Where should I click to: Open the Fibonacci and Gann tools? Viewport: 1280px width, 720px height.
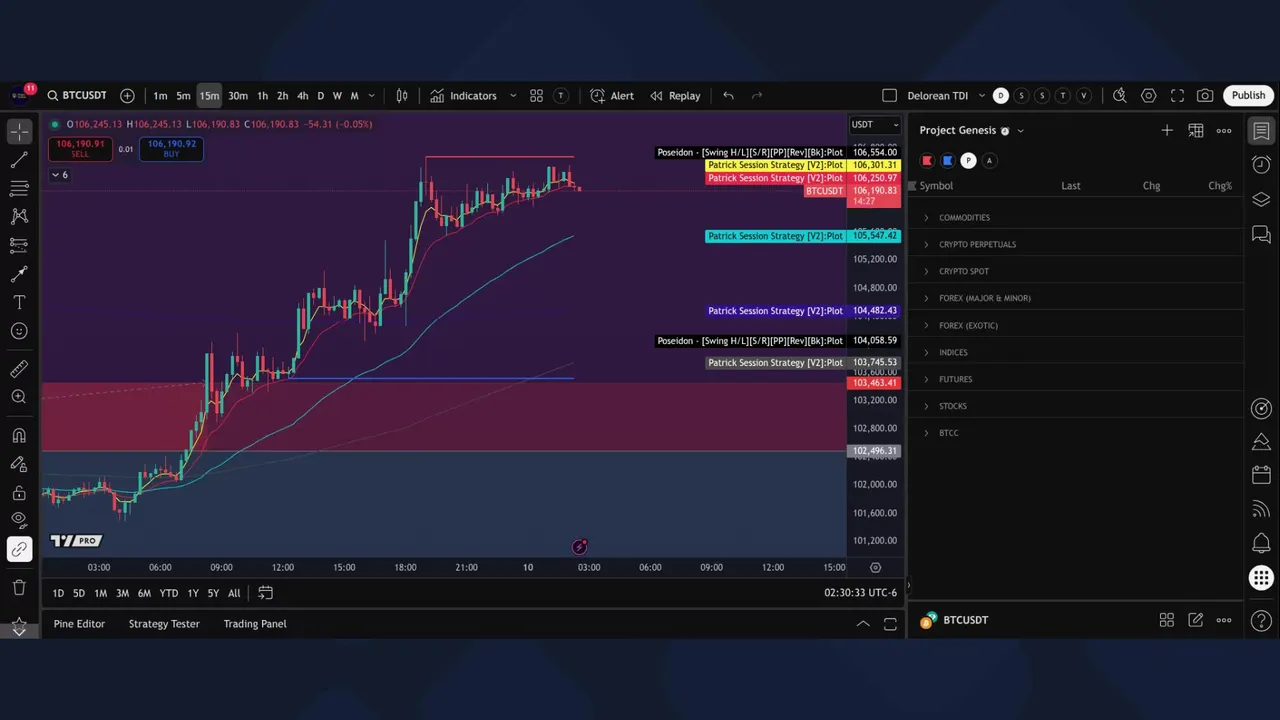19,188
